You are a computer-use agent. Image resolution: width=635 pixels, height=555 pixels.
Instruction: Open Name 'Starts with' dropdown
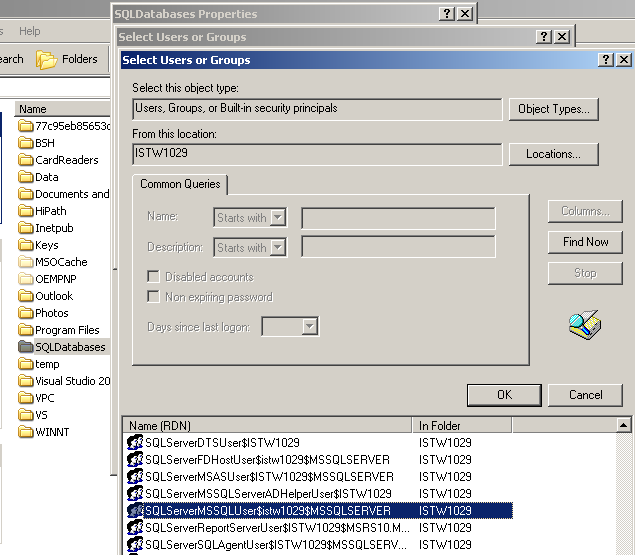pyautogui.click(x=278, y=217)
